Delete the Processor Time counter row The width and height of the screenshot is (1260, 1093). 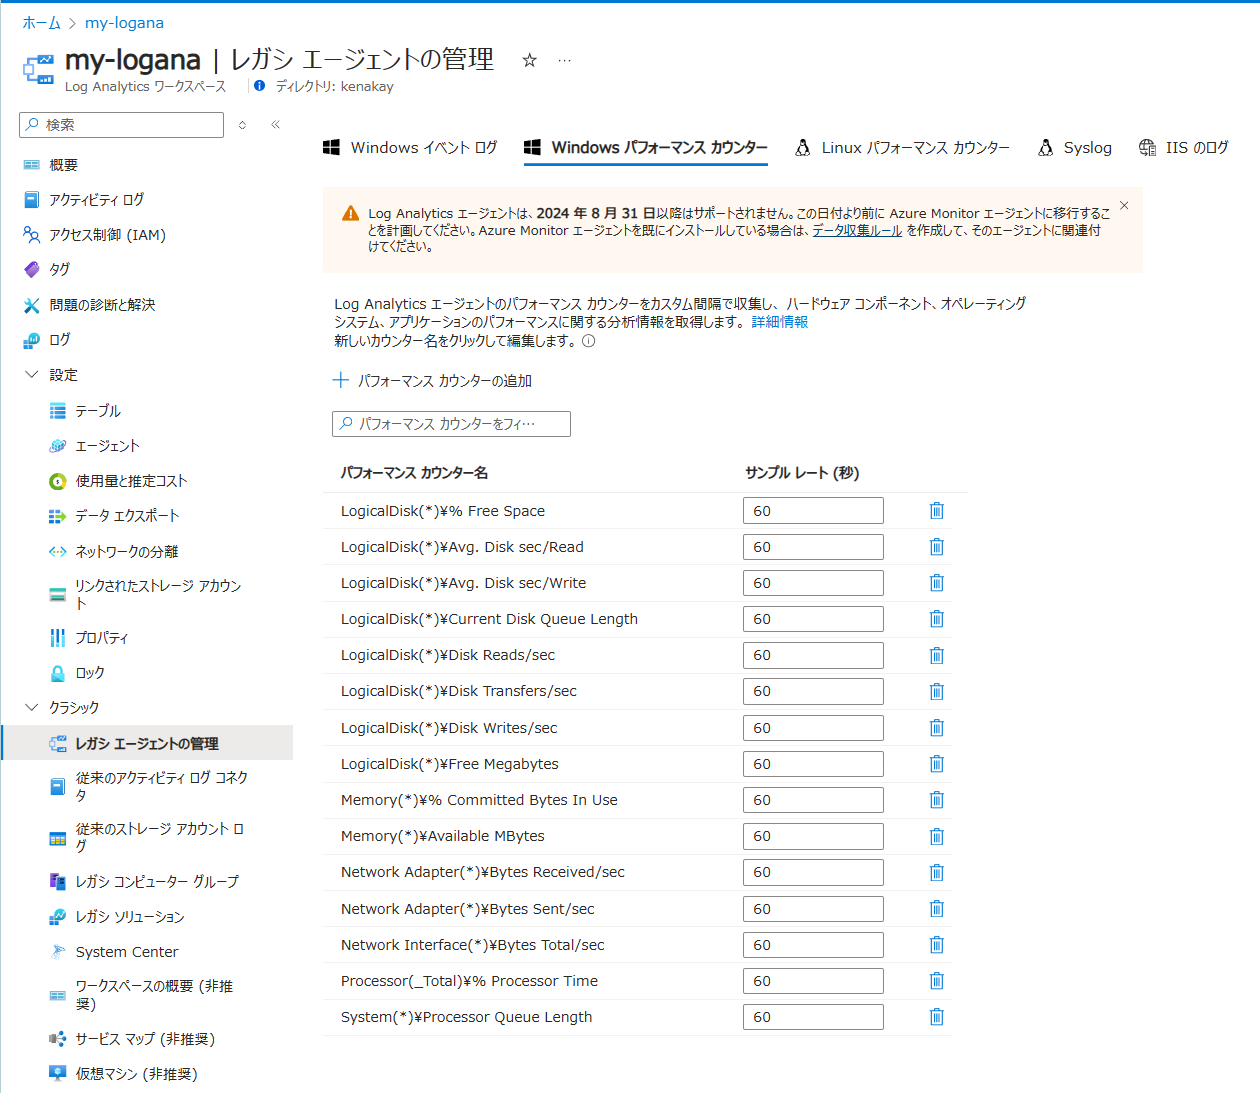point(936,981)
